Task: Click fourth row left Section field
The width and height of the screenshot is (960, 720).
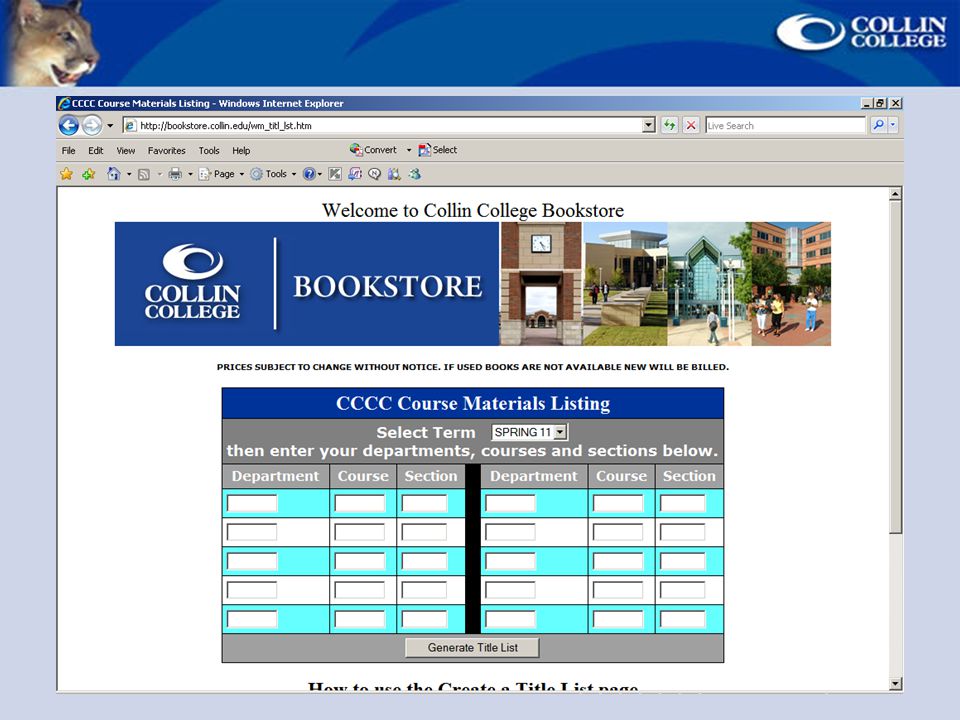Action: click(x=424, y=590)
